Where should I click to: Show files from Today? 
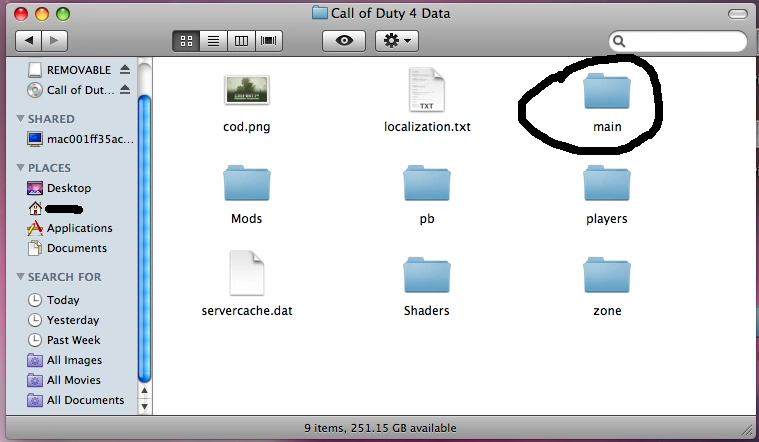pos(53,300)
